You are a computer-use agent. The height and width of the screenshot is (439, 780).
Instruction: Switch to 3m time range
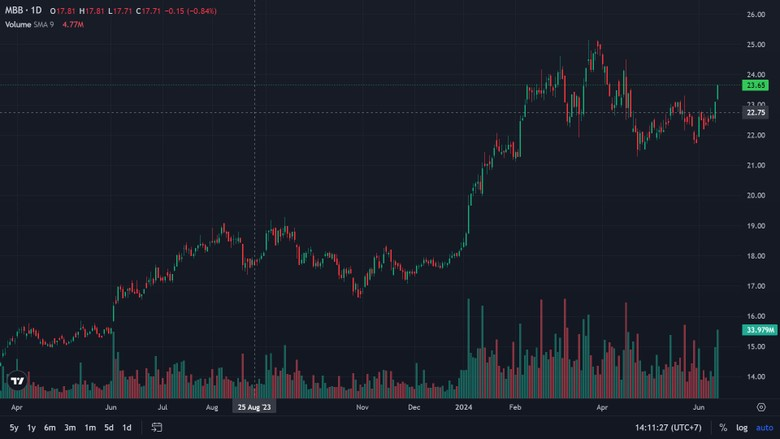[x=70, y=428]
